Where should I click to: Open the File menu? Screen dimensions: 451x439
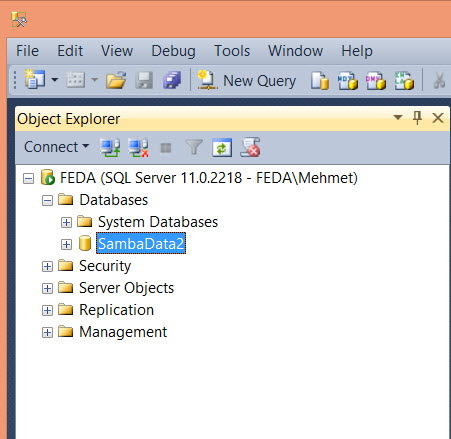click(27, 51)
